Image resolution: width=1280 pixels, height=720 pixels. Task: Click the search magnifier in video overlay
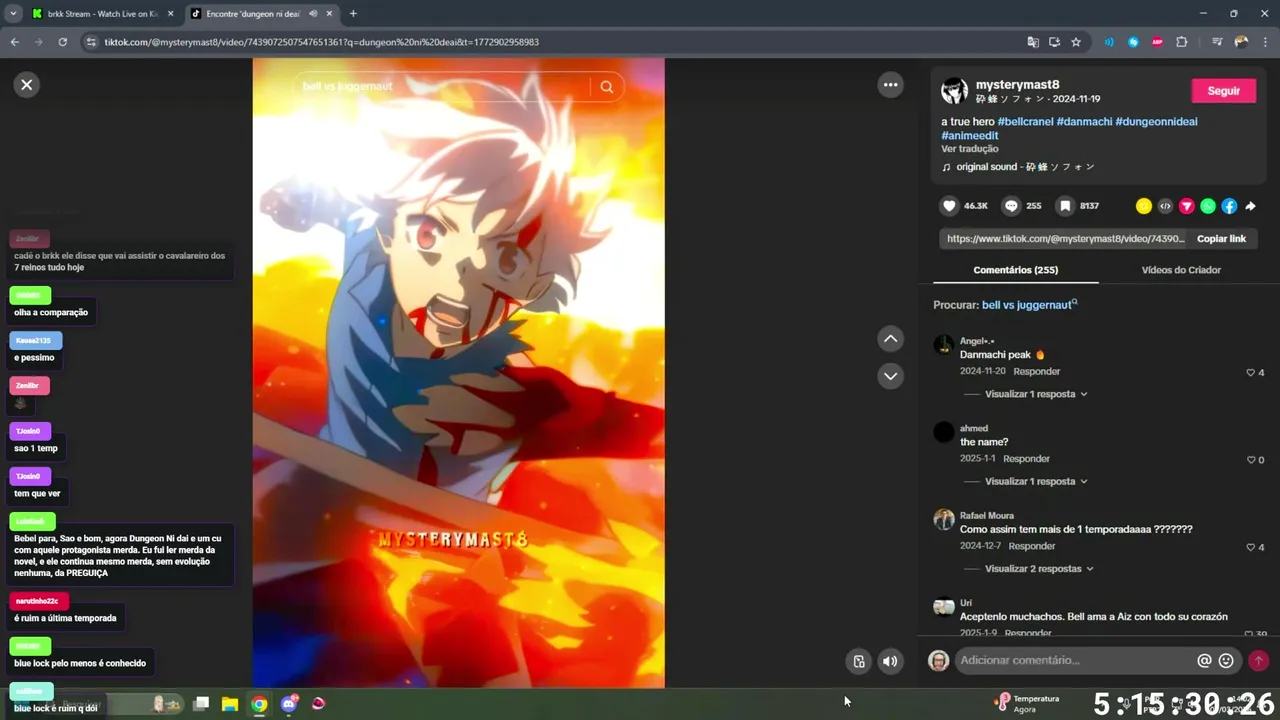[607, 87]
